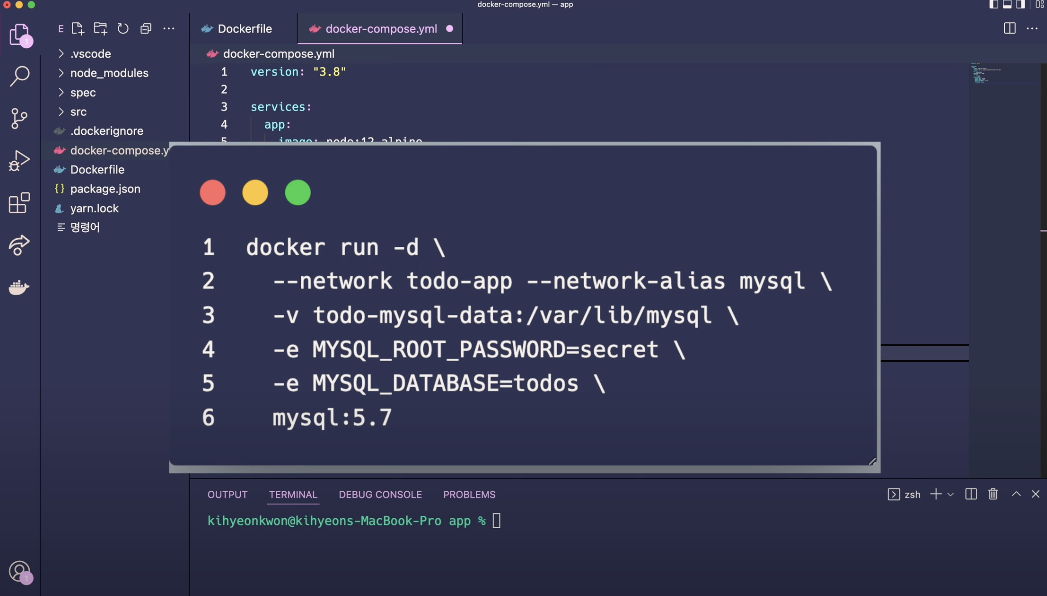The image size is (1047, 596).
Task: Click MYSQL_DATABASE=todos line in overlay snippet
Action: [x=439, y=384]
